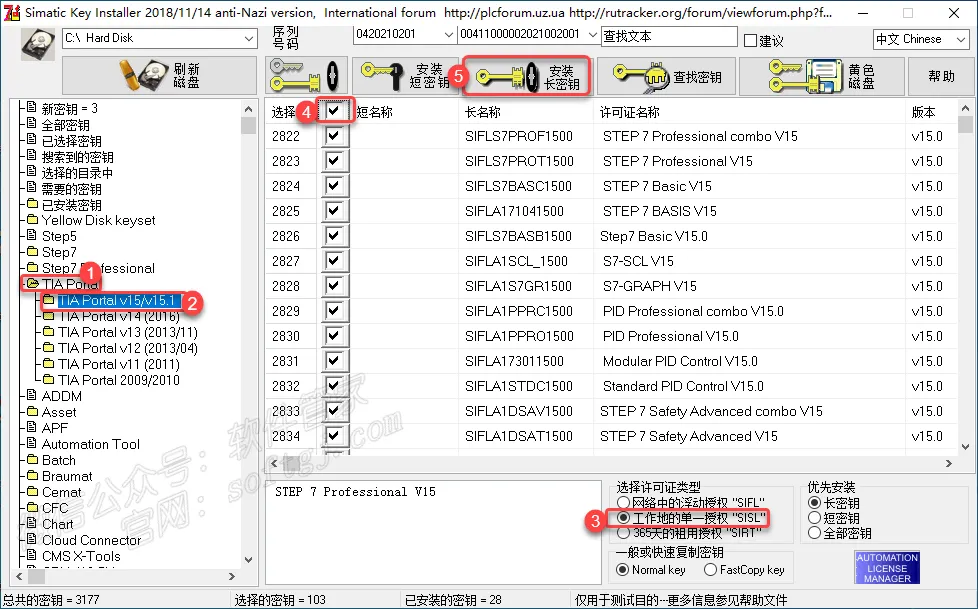978x609 pixels.
Task: Toggle the 建议 checkbox
Action: click(750, 41)
